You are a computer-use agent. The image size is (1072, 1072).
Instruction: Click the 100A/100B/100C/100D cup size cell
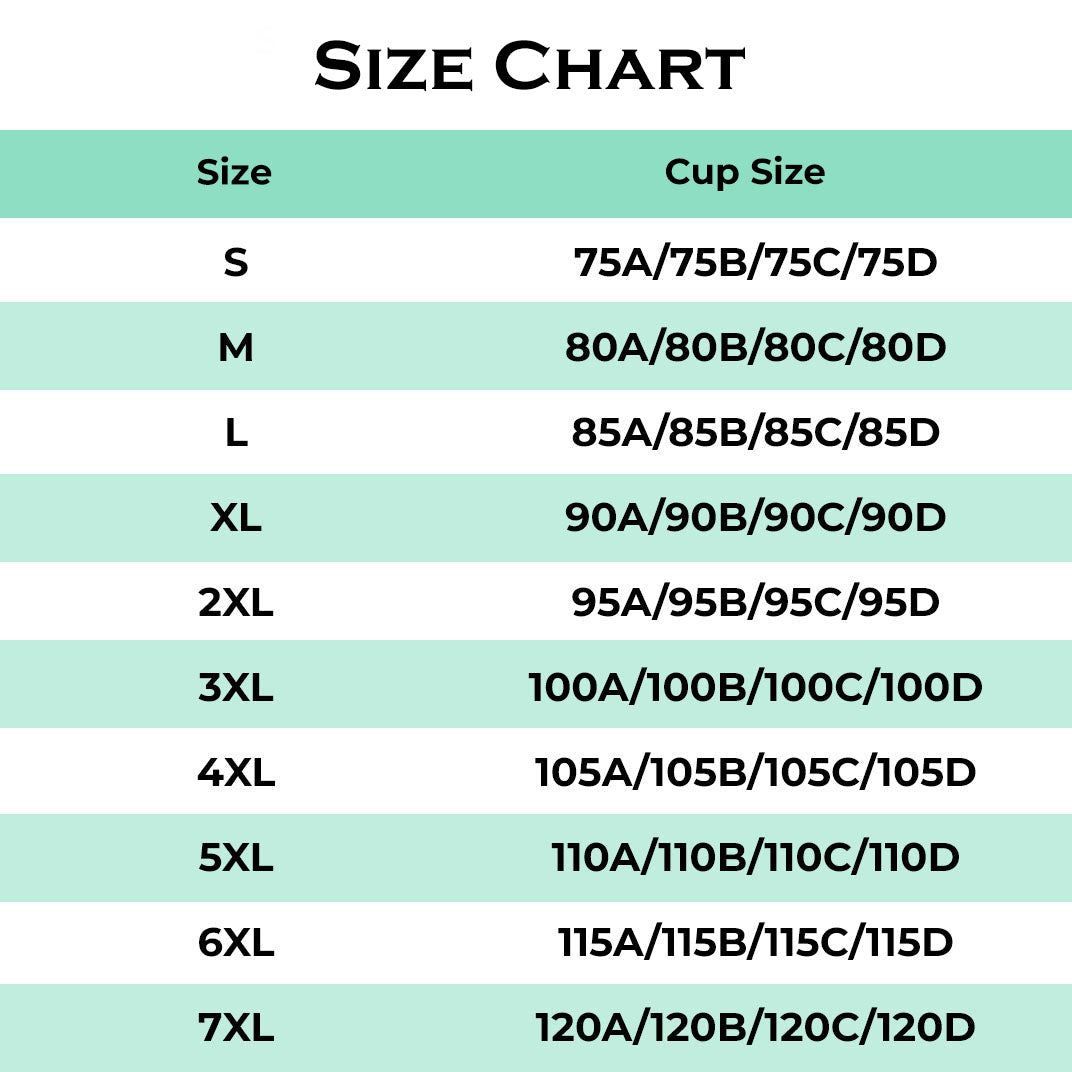(x=755, y=687)
